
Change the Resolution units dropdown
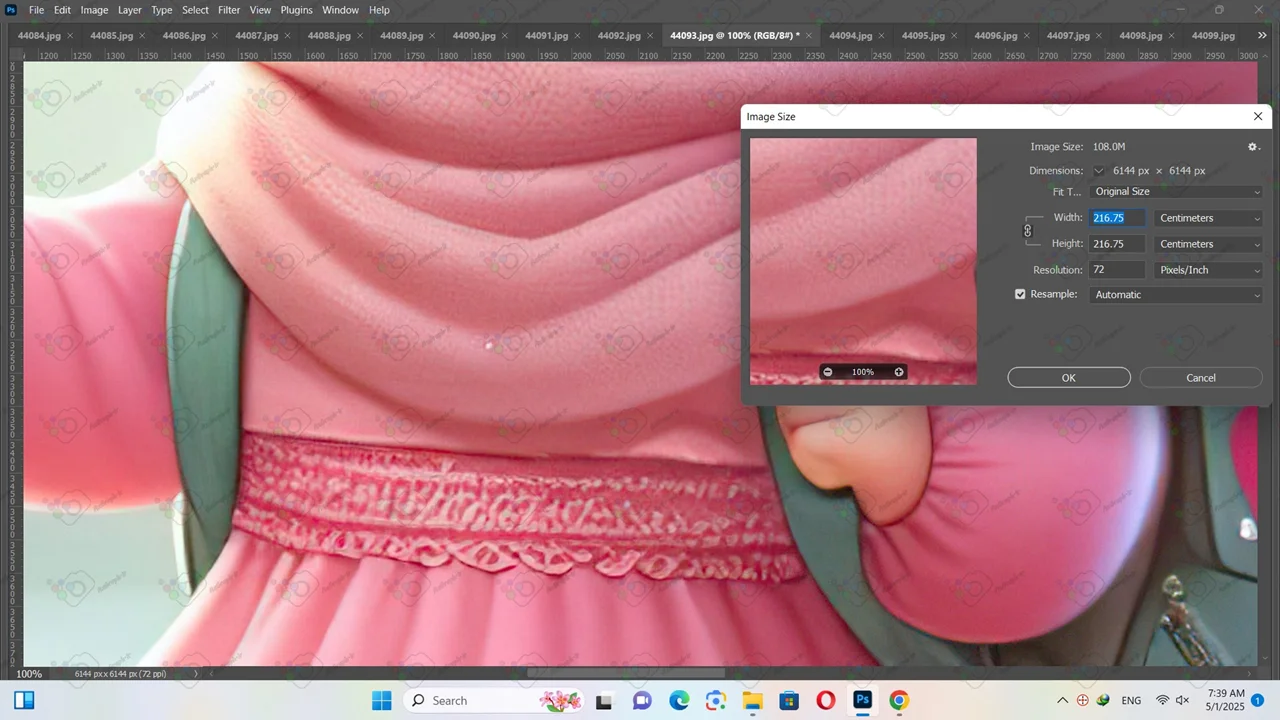click(x=1208, y=270)
